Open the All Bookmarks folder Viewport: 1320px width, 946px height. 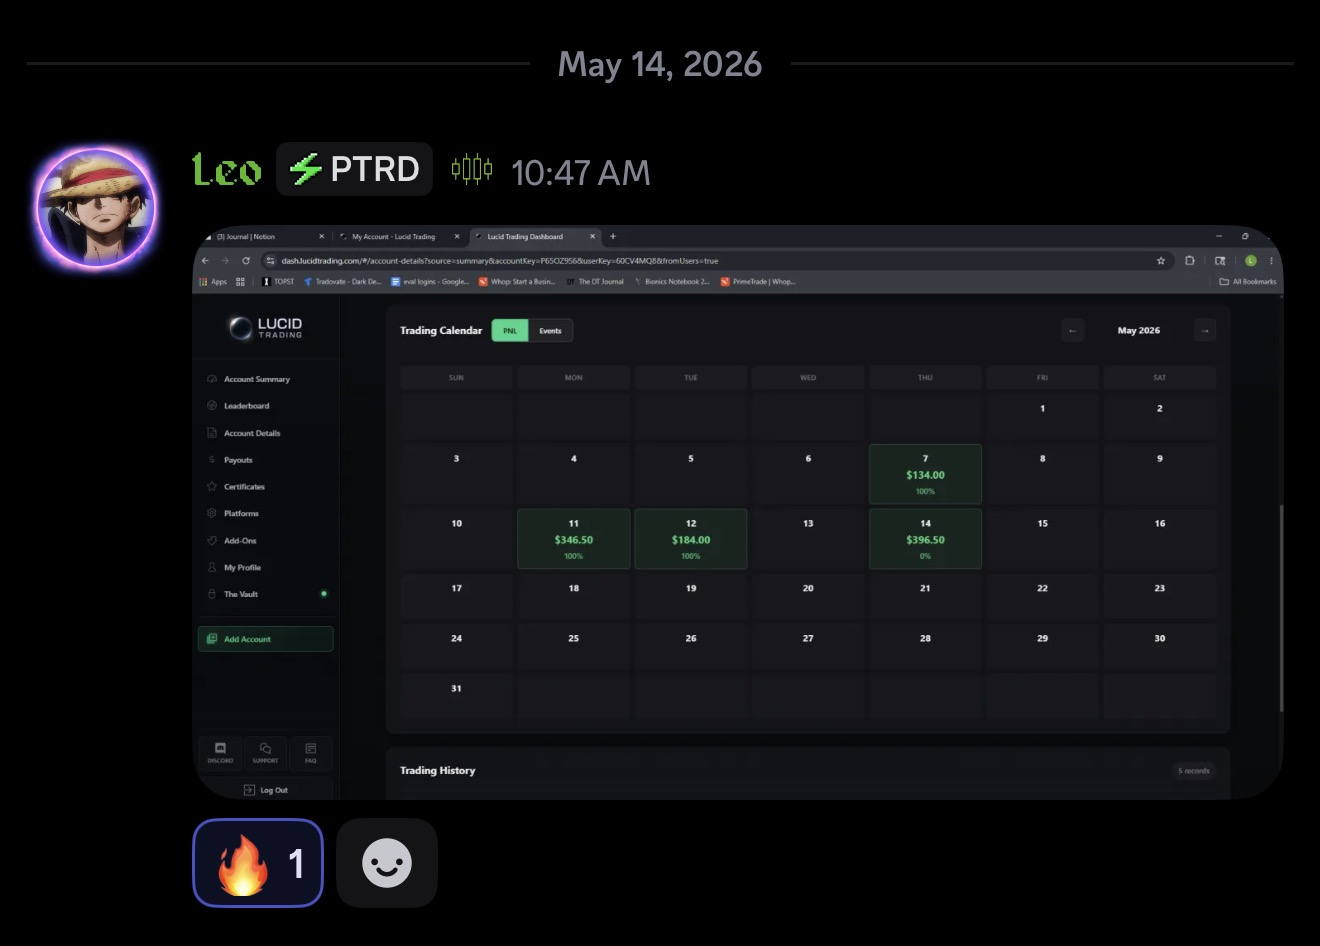tap(1248, 282)
